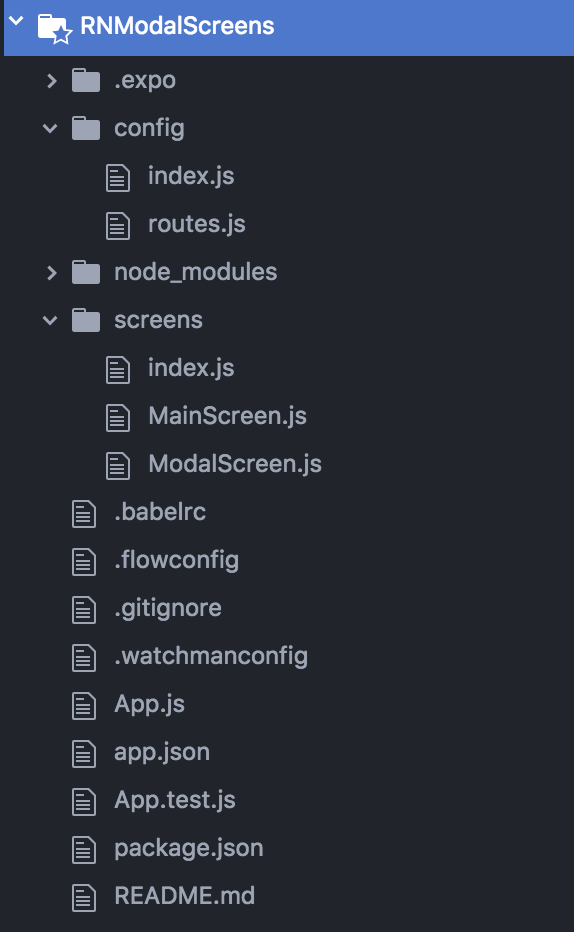
Task: Click the file icon next to package.json
Action: click(x=84, y=849)
